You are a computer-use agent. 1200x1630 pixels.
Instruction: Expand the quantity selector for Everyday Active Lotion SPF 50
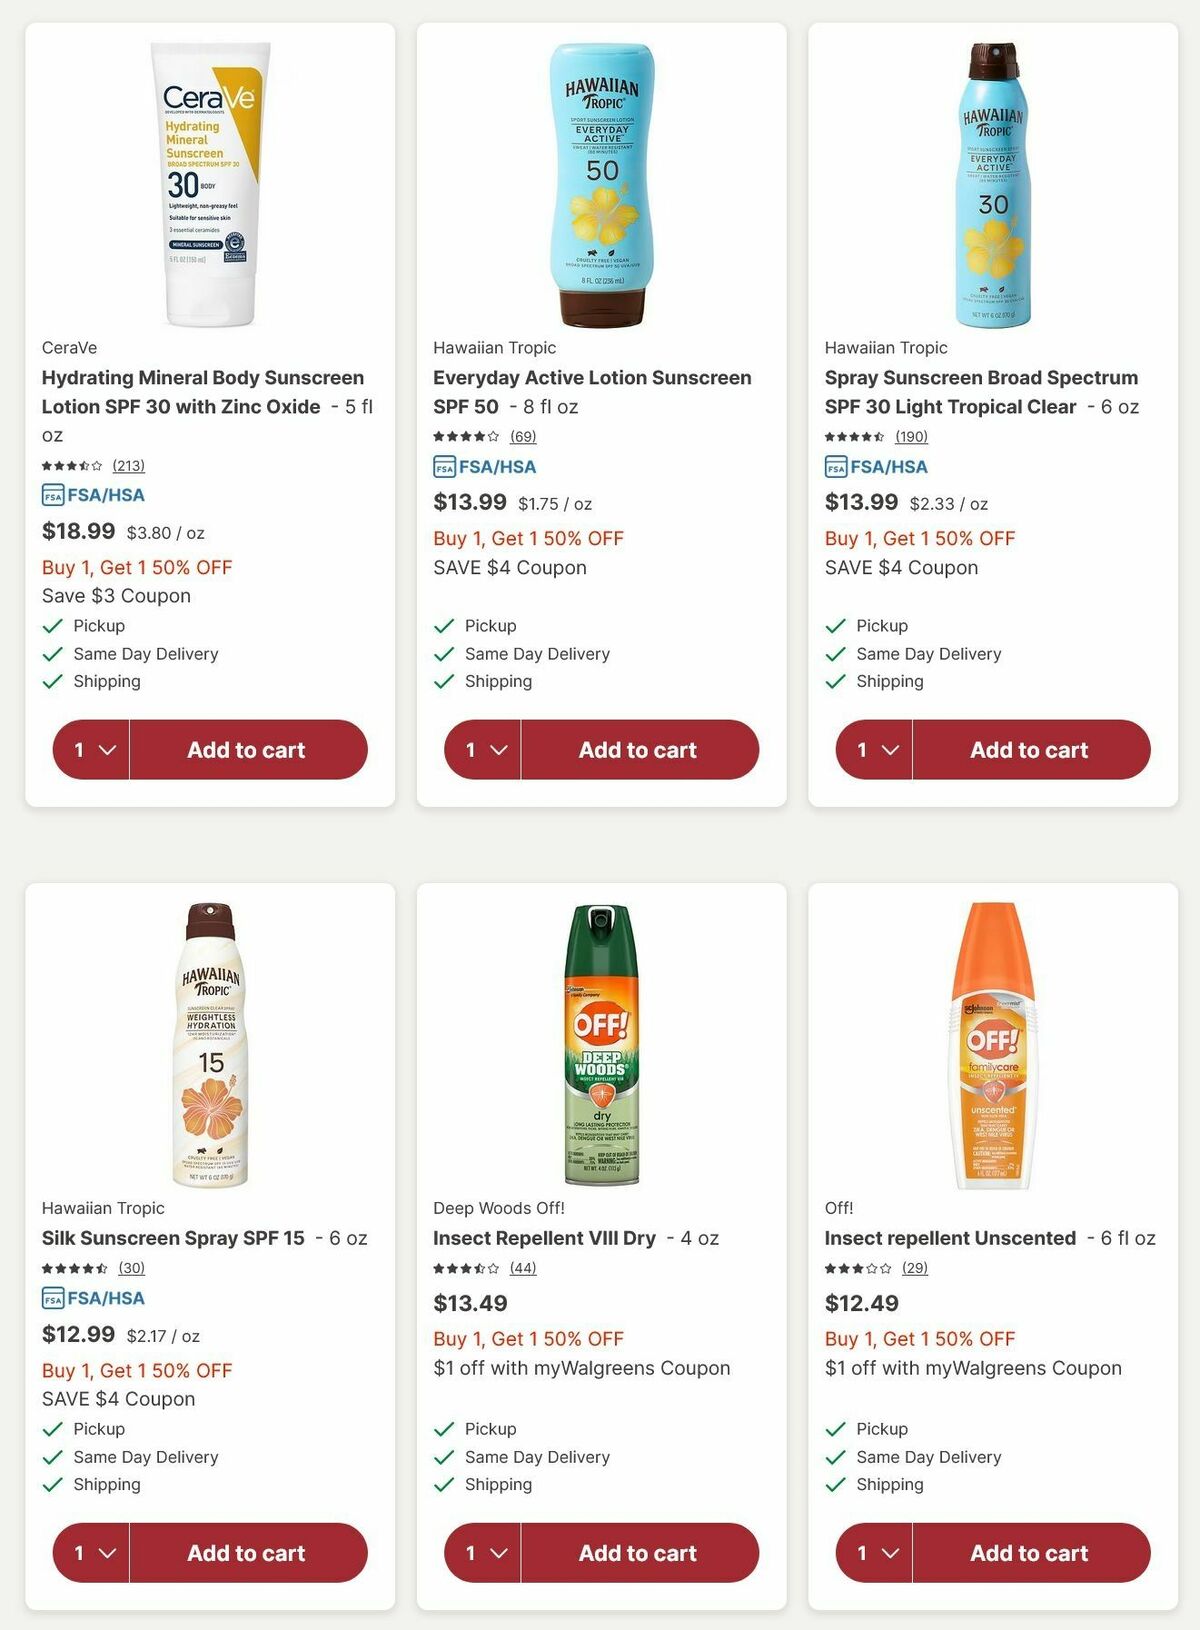[x=482, y=749]
